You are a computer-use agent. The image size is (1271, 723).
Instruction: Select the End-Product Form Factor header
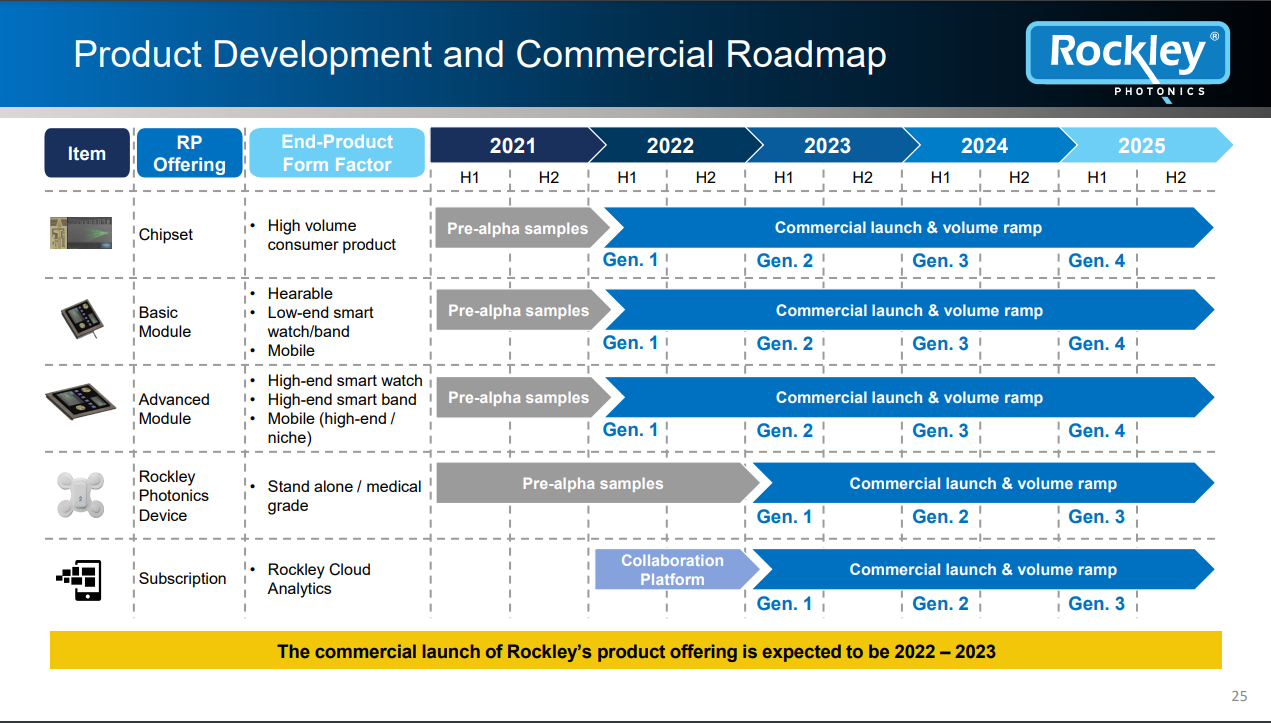pos(337,153)
